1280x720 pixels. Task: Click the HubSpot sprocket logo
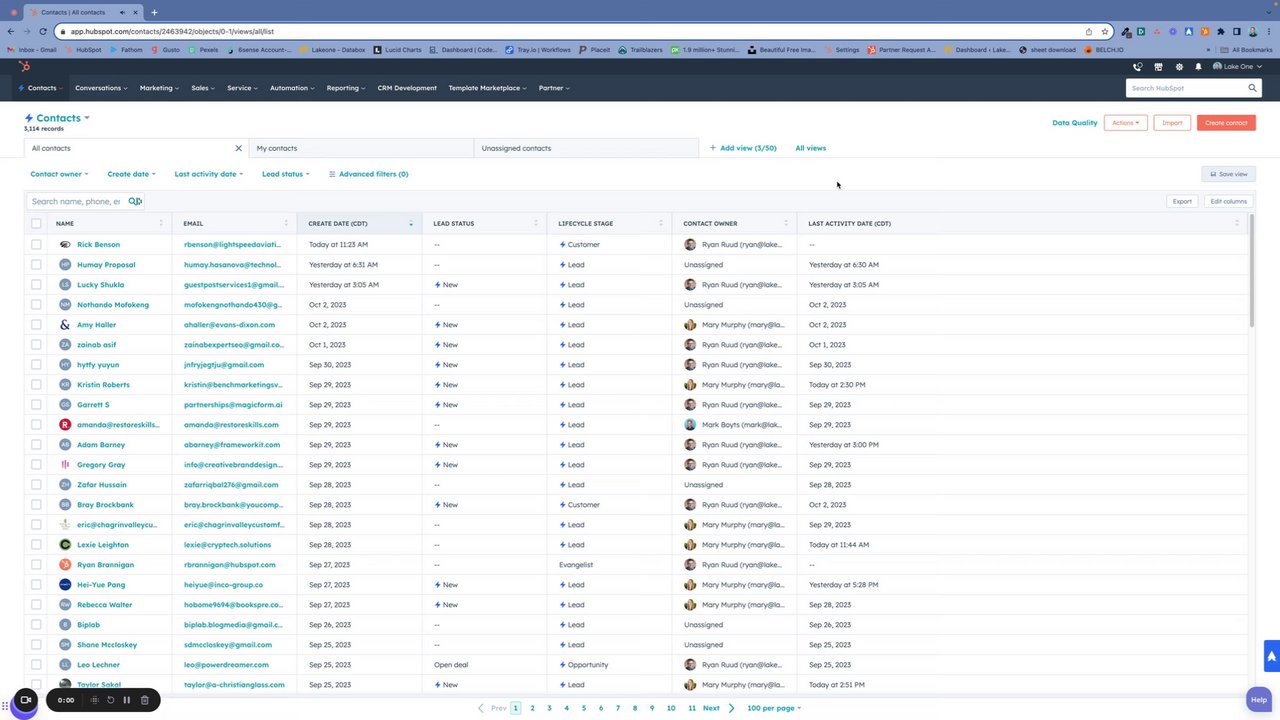24,67
